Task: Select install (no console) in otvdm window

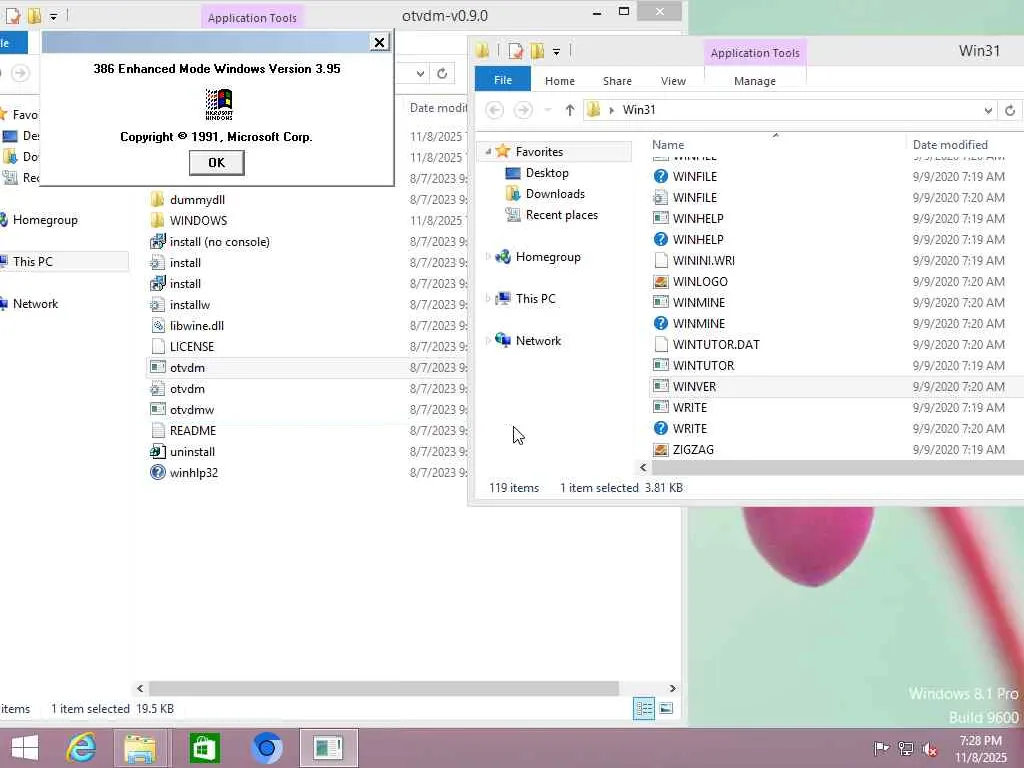Action: tap(219, 242)
